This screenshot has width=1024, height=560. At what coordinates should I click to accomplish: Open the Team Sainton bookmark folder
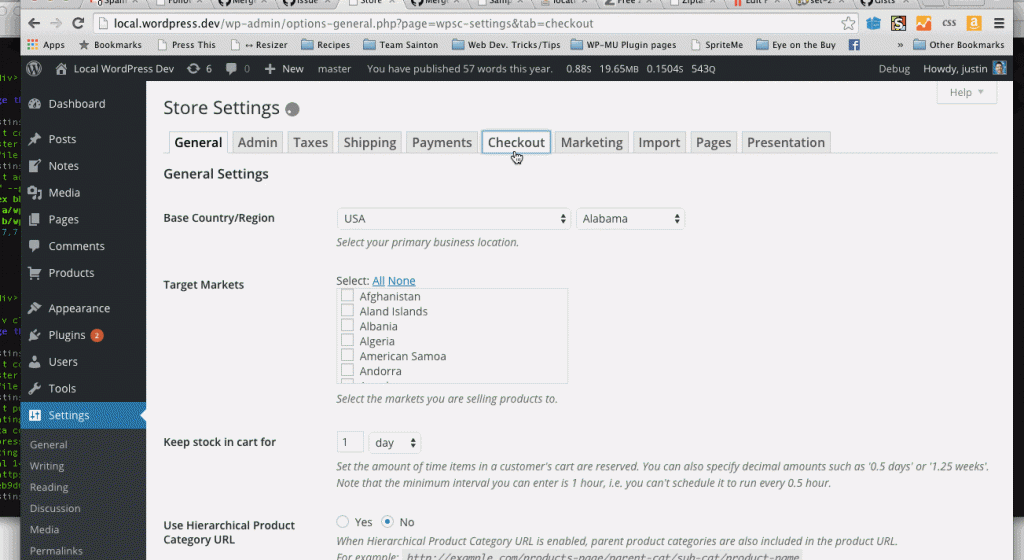(400, 44)
